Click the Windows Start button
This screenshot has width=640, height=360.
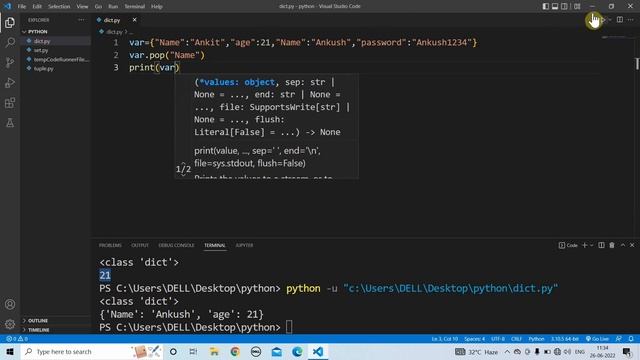coord(9,351)
